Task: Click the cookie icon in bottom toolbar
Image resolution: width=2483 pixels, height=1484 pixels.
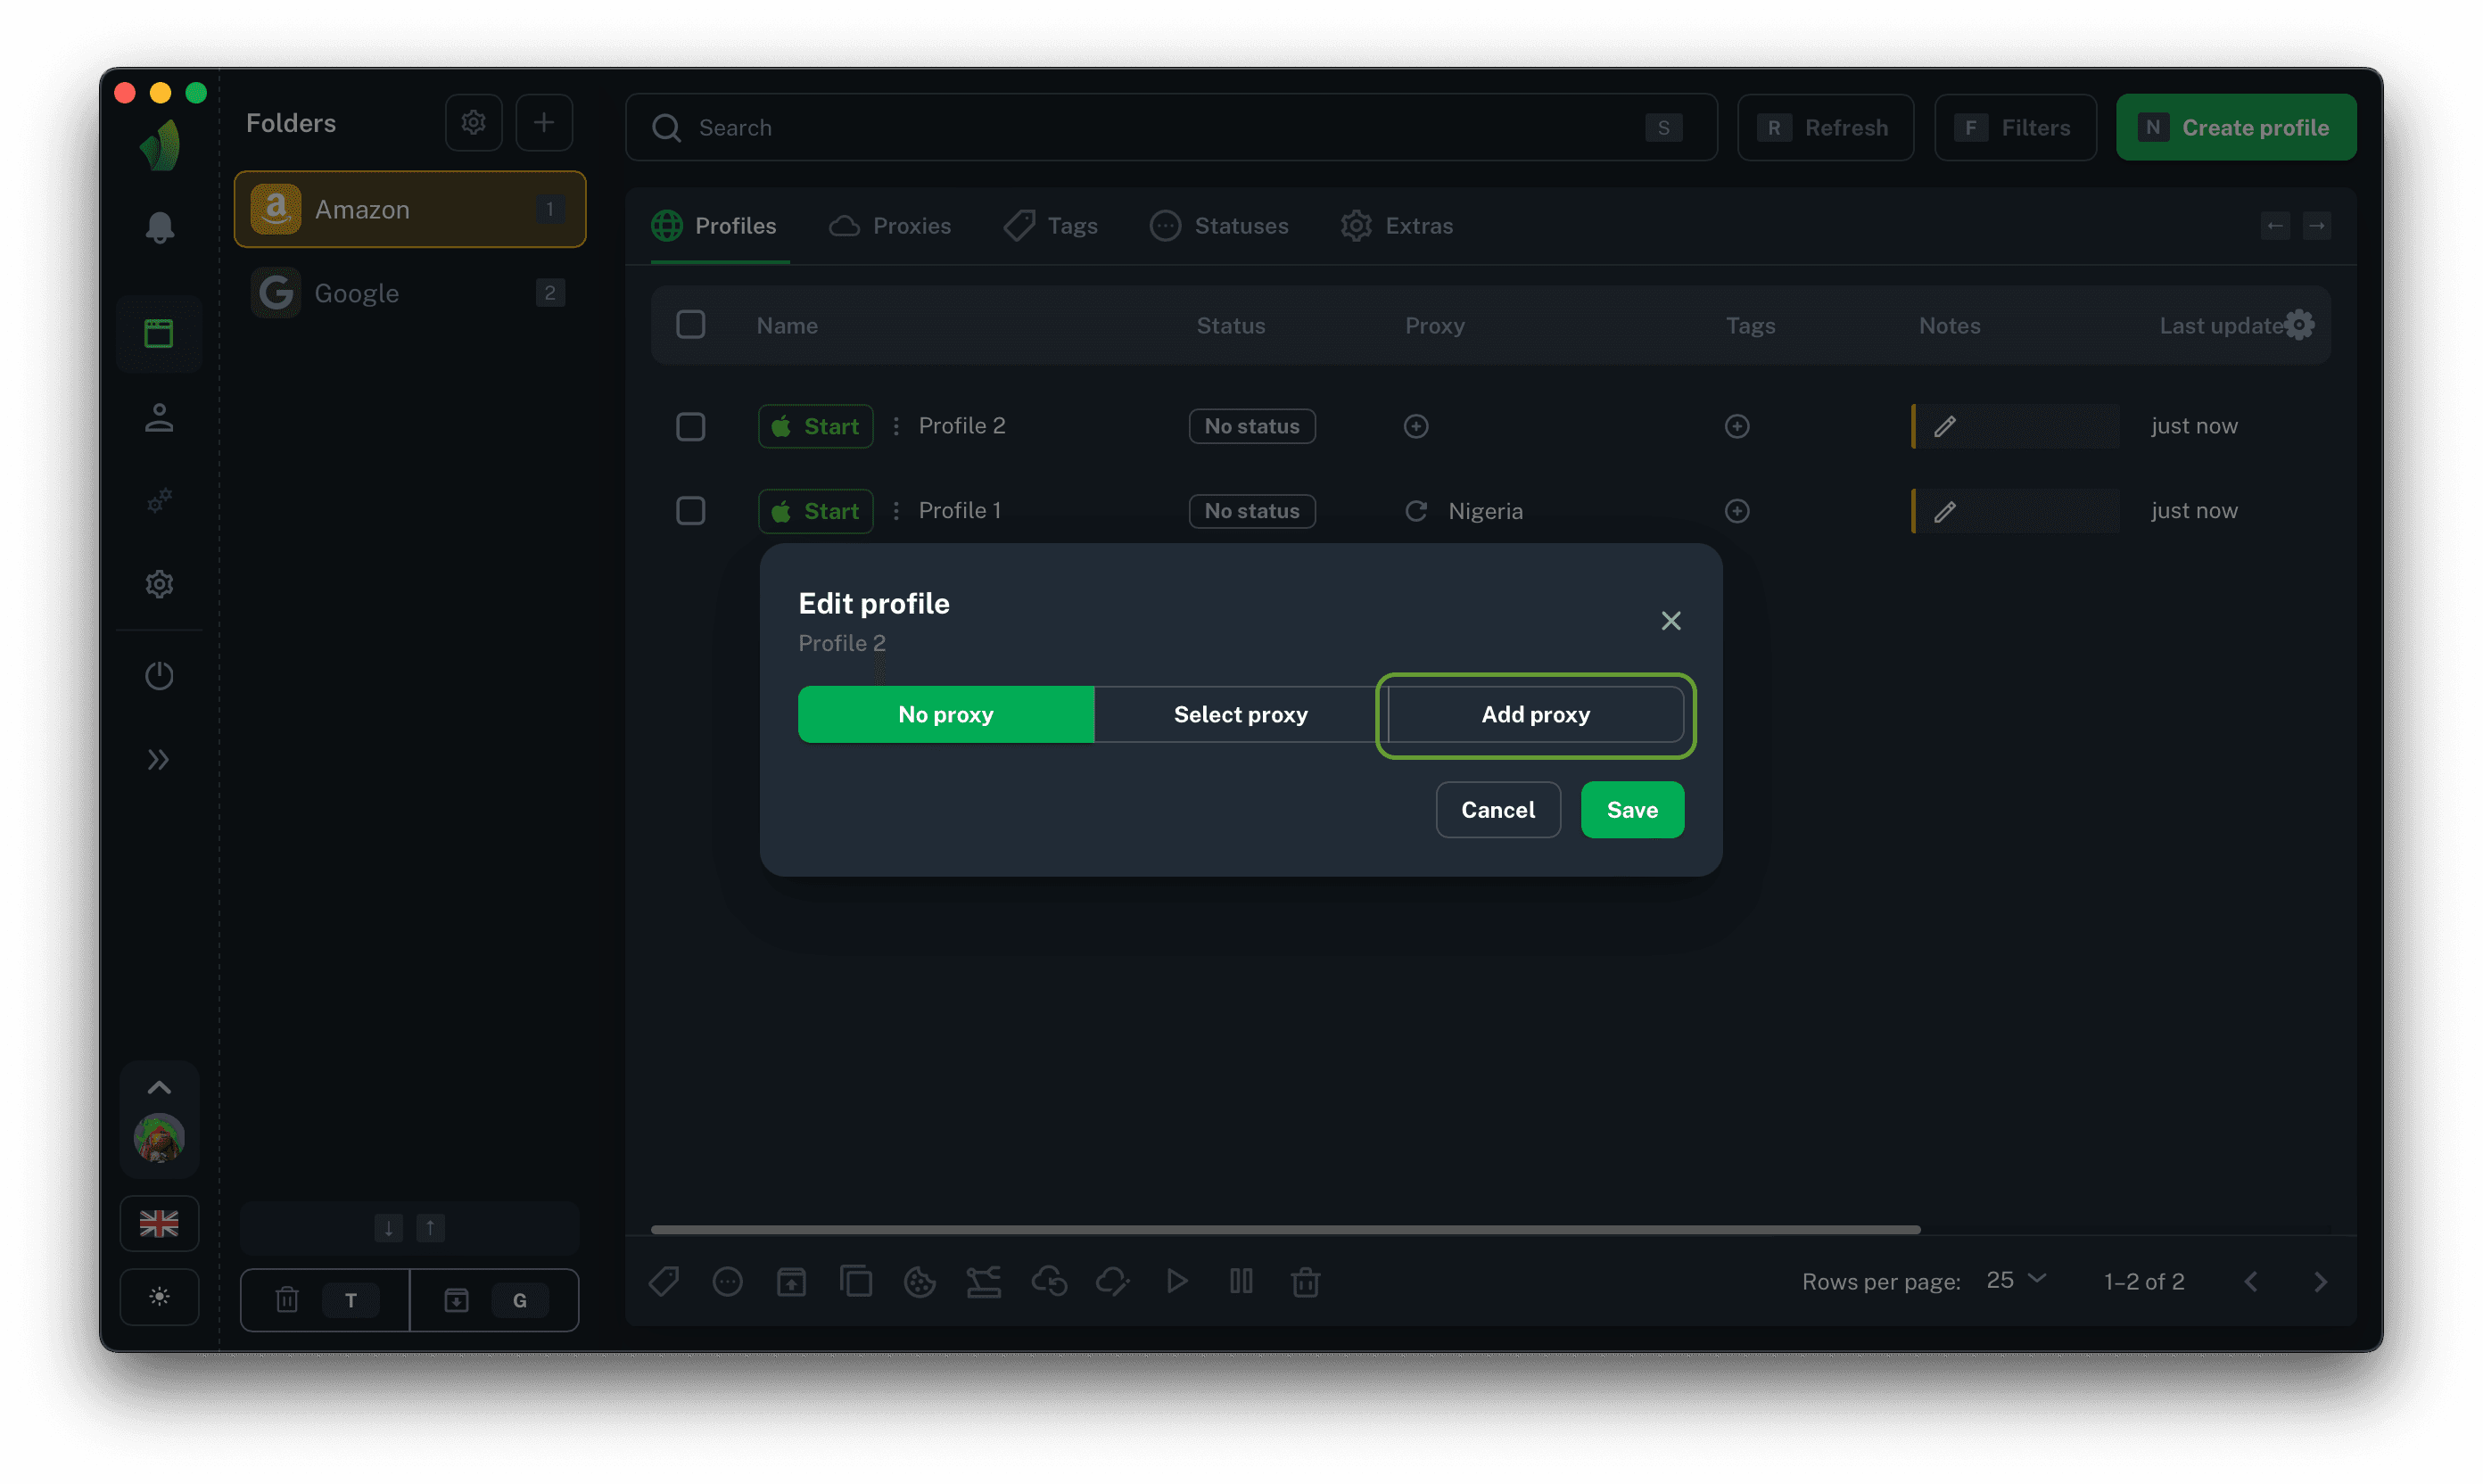Action: point(919,1281)
